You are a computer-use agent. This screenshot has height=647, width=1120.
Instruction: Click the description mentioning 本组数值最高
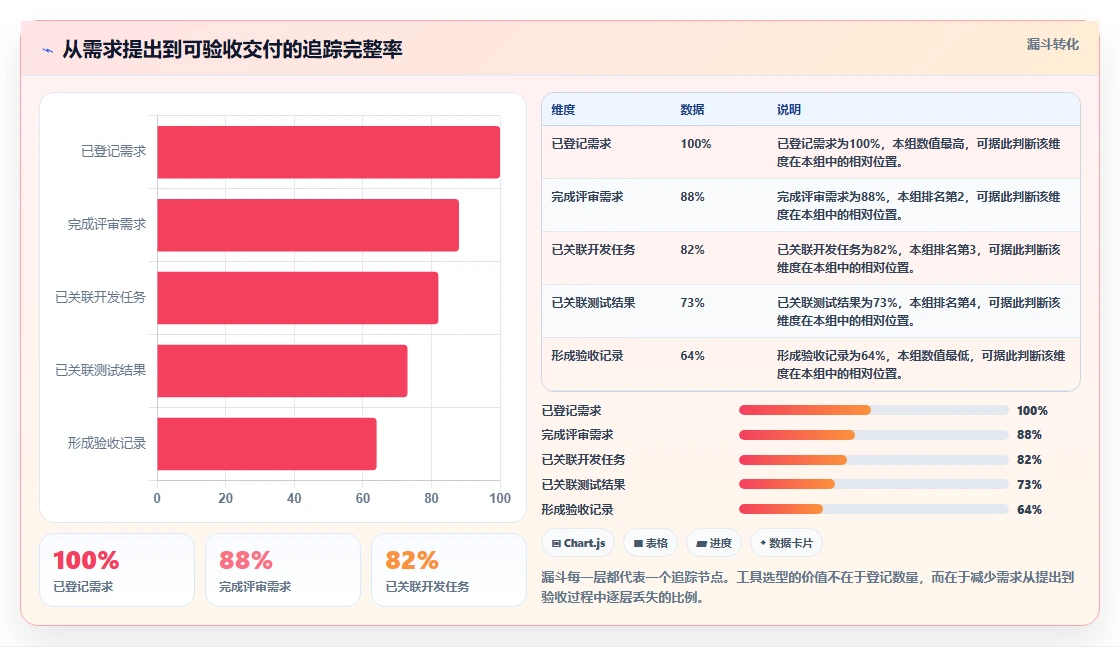(919, 152)
